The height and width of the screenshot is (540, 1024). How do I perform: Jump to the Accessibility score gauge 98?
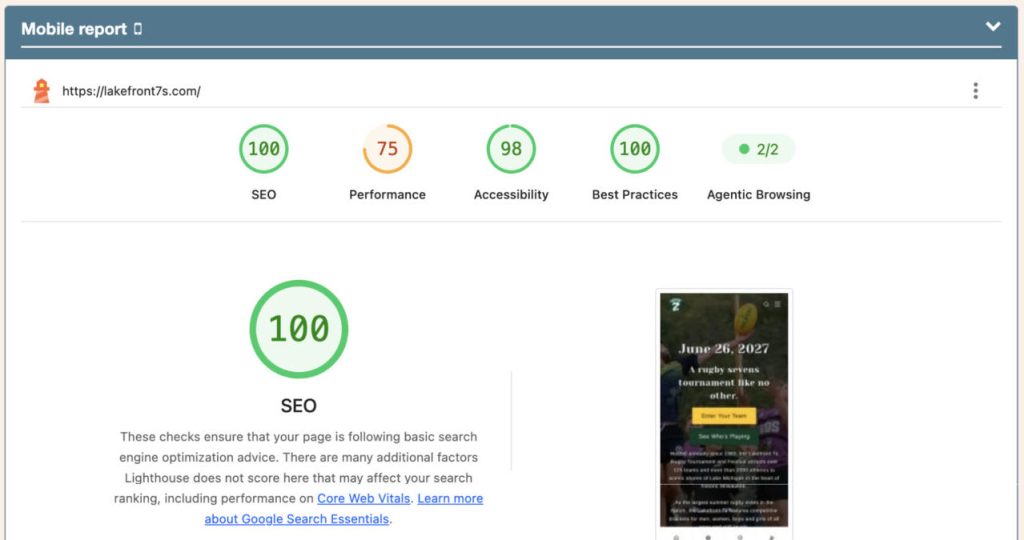511,149
